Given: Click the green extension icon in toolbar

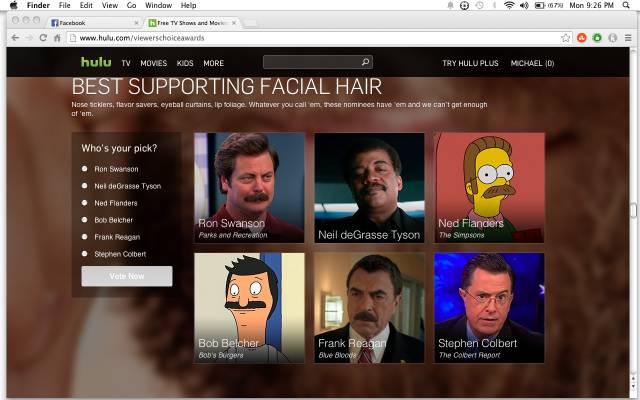Looking at the screenshot, I should point(597,38).
